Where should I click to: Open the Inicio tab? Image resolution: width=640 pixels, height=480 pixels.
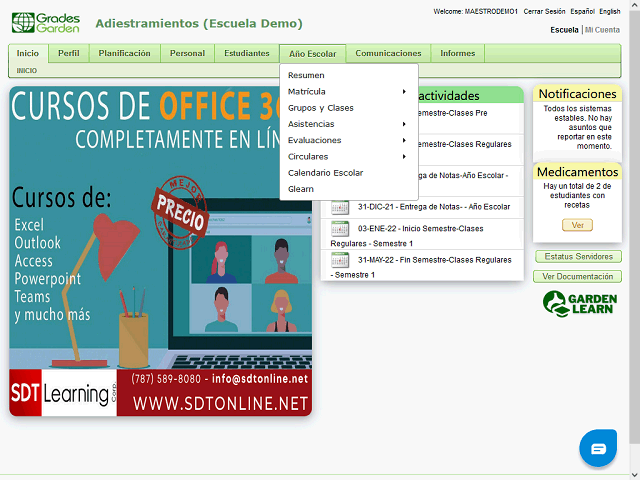(x=28, y=53)
